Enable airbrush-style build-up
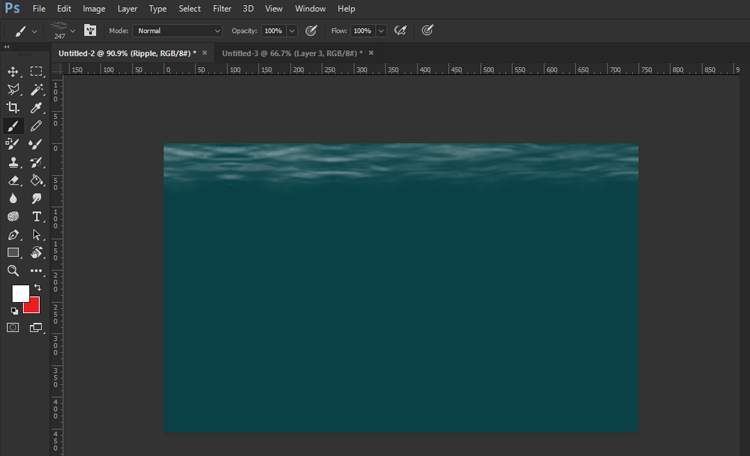Image resolution: width=750 pixels, height=456 pixels. [x=401, y=31]
